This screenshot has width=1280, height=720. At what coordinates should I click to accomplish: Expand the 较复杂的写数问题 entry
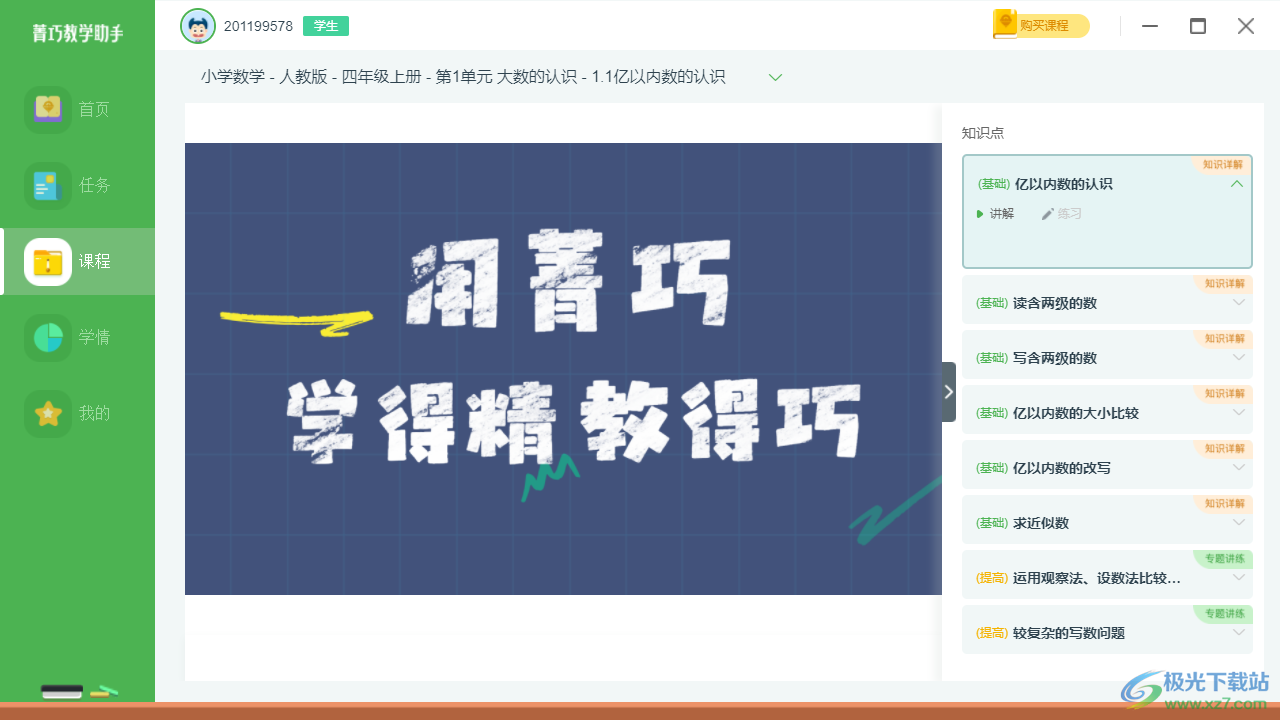[1237, 632]
